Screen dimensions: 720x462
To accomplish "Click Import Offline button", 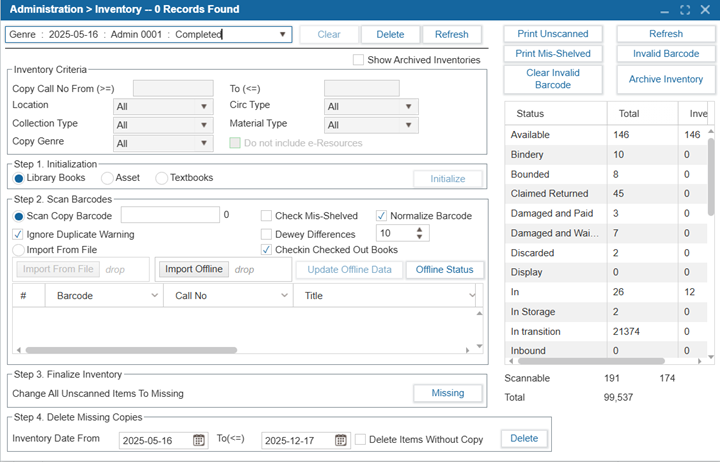I will pos(194,269).
